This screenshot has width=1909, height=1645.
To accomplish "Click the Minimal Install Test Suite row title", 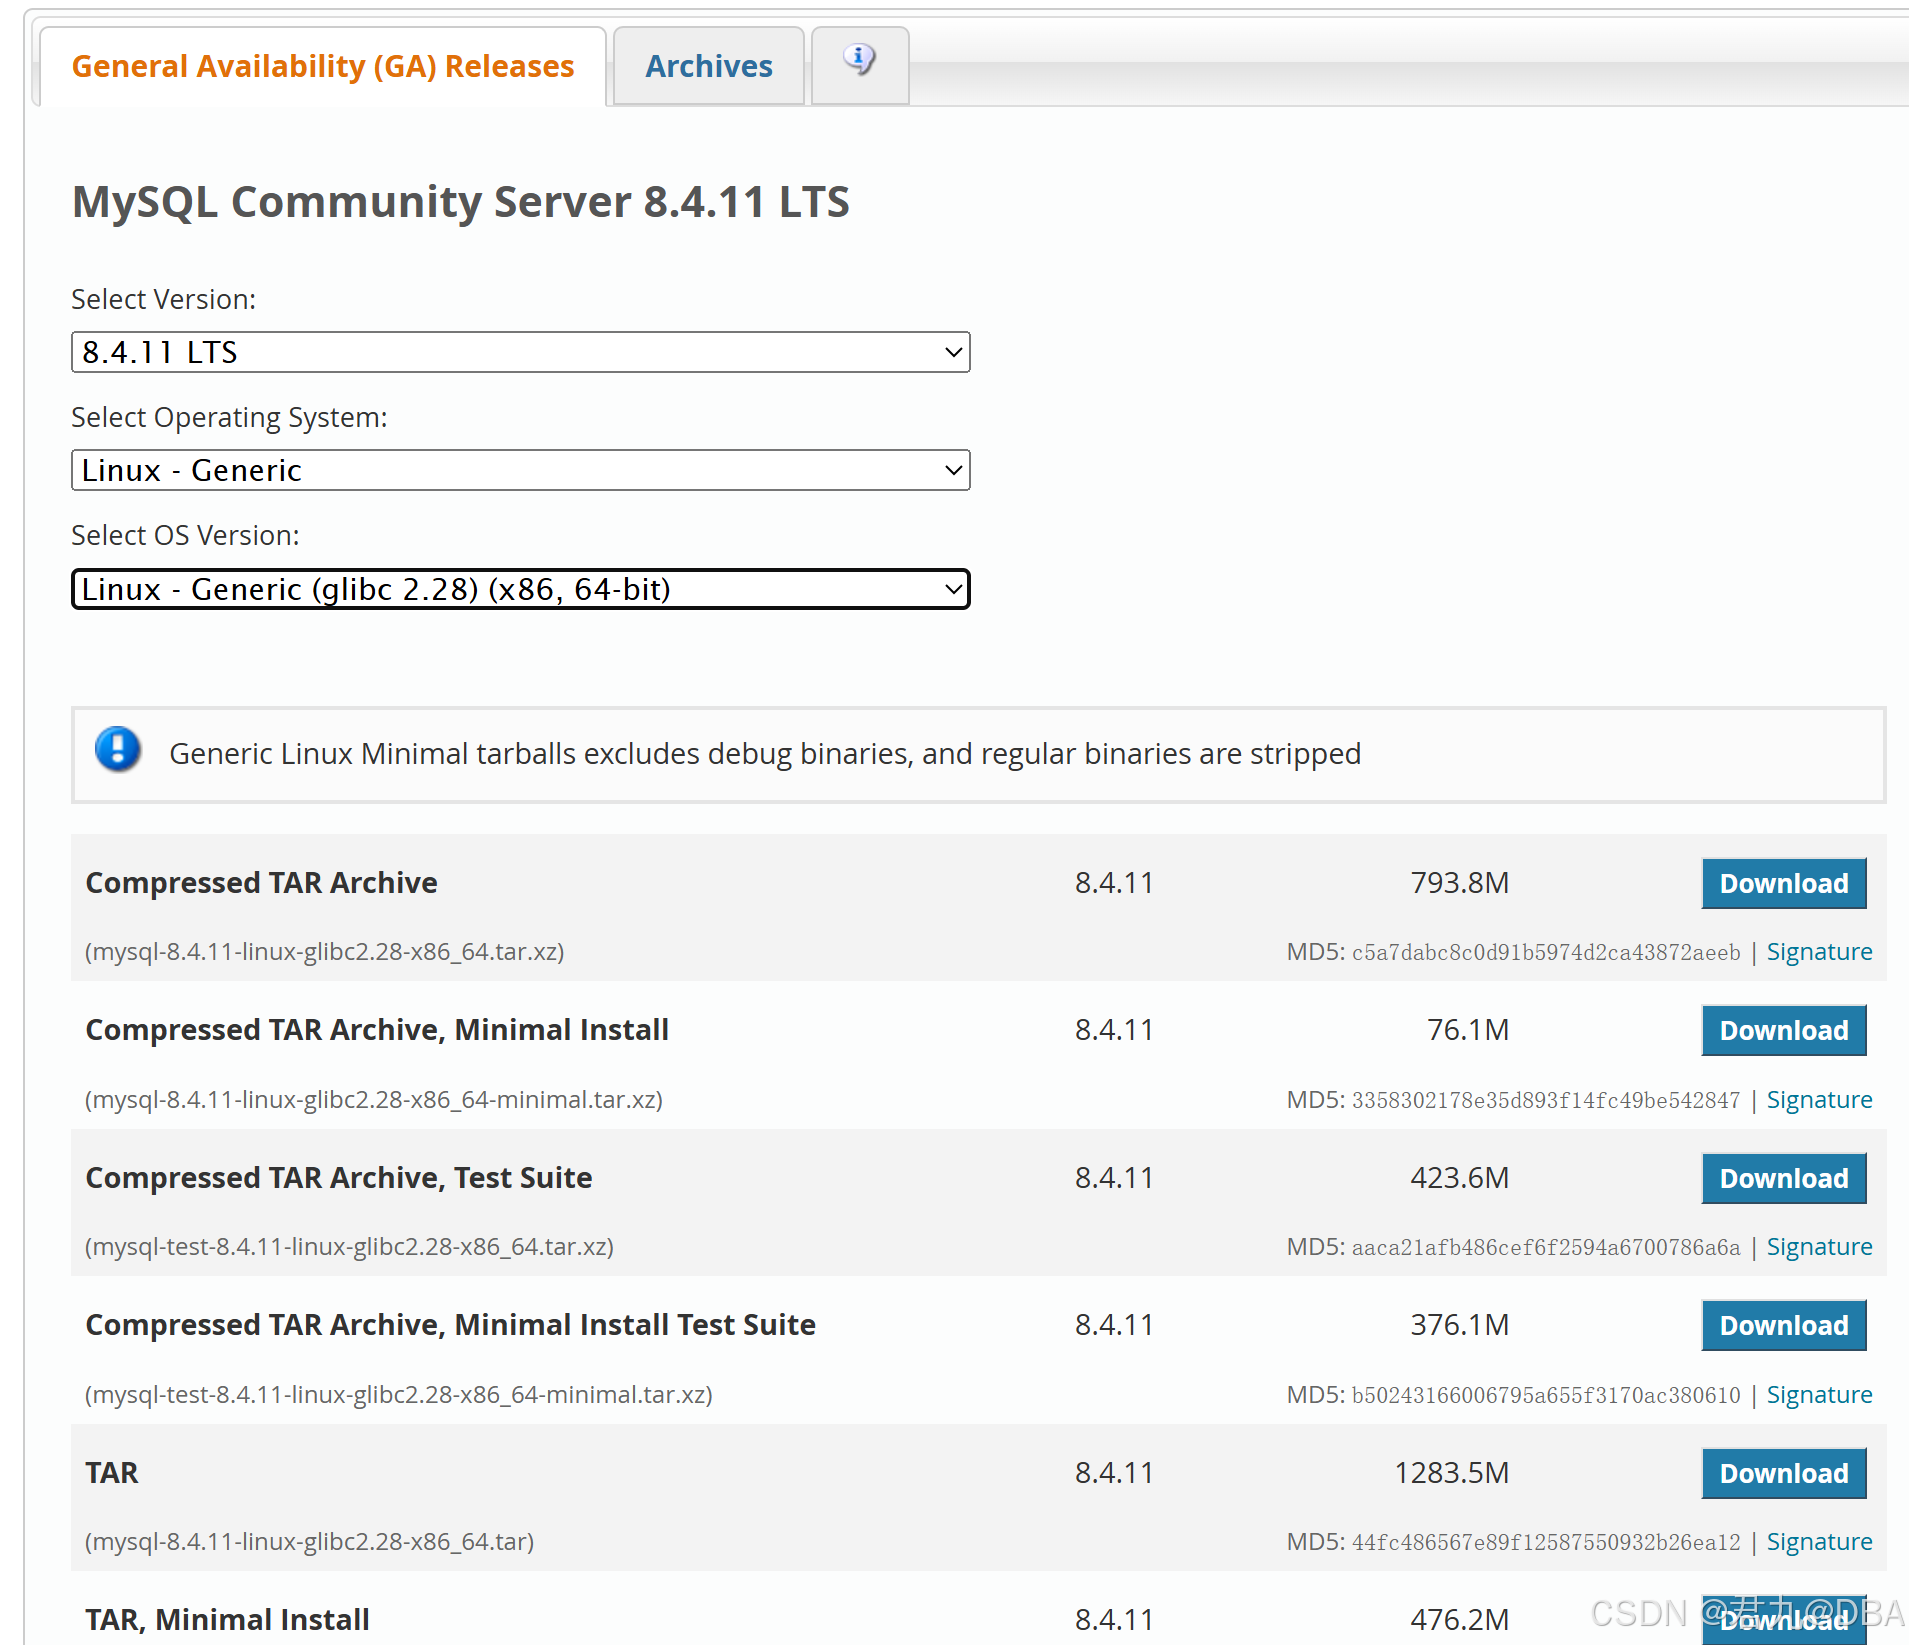I will 451,1325.
